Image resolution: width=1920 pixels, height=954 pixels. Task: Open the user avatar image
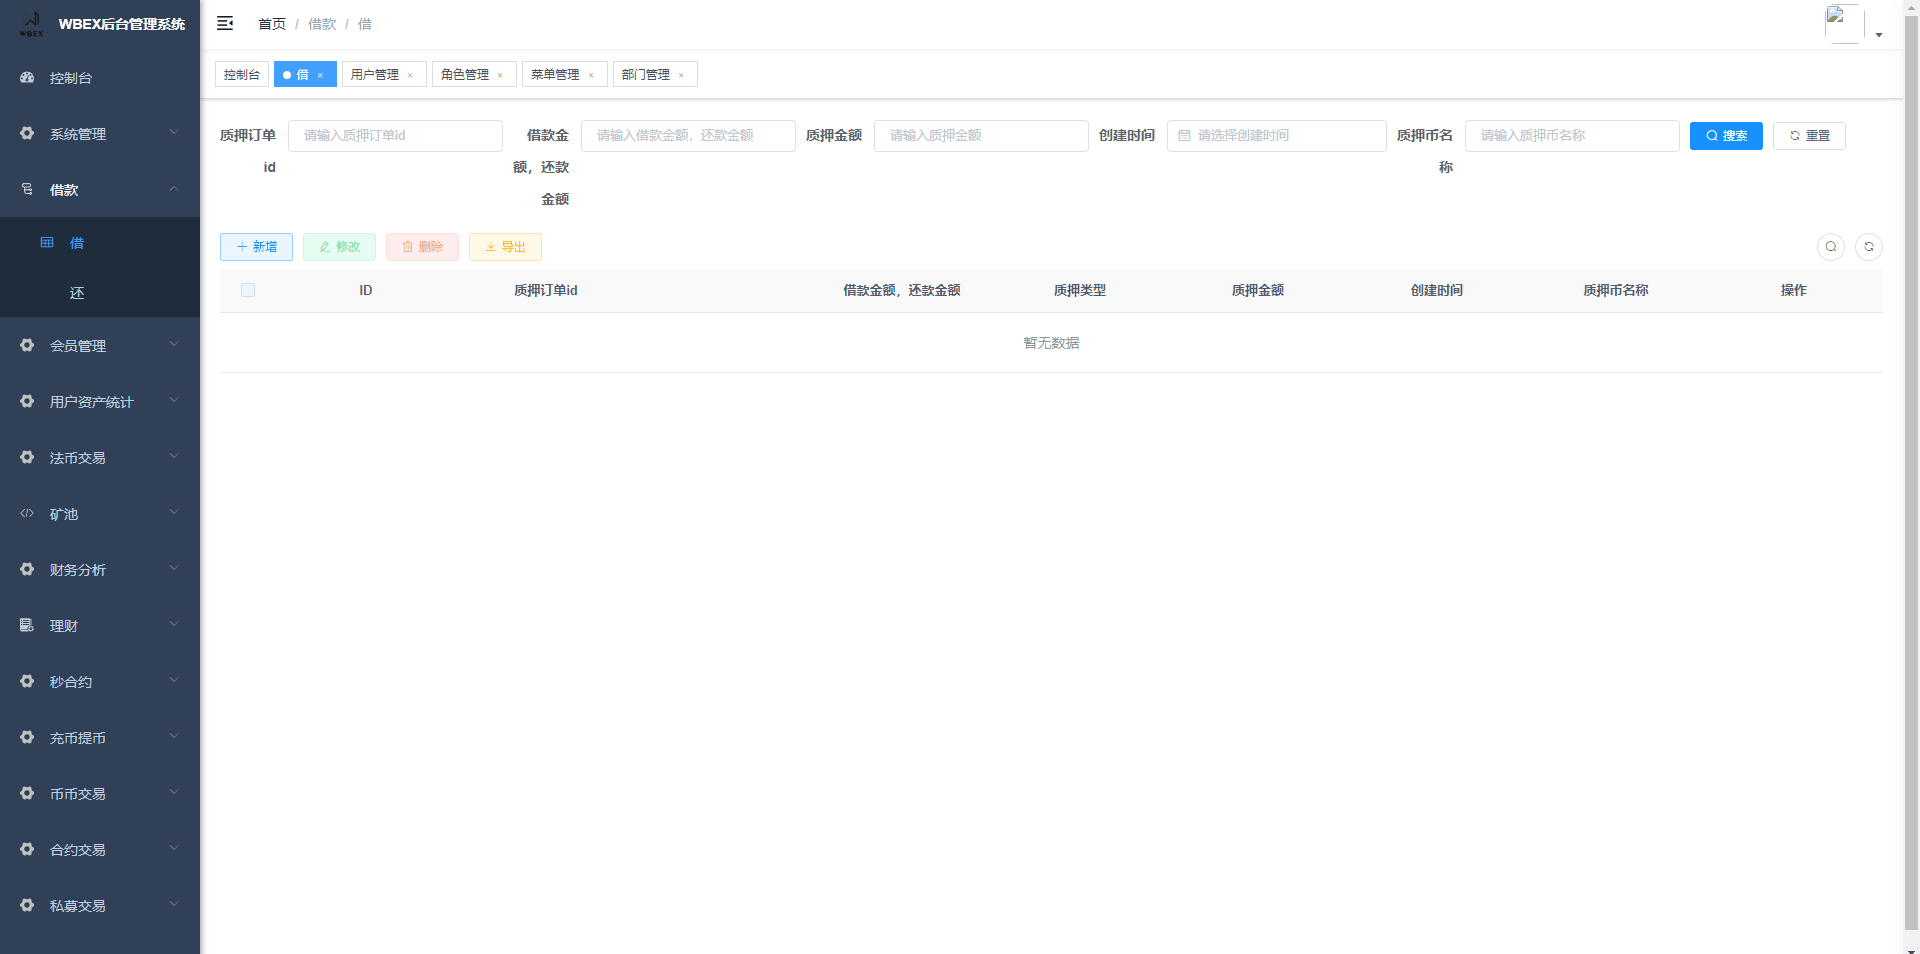[x=1843, y=23]
